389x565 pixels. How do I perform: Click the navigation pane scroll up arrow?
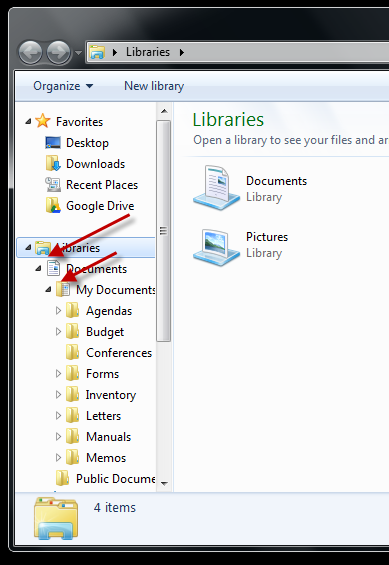[x=164, y=111]
